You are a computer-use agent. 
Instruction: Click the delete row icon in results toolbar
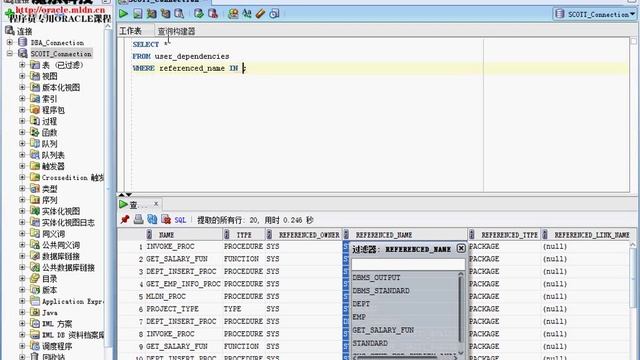click(166, 220)
